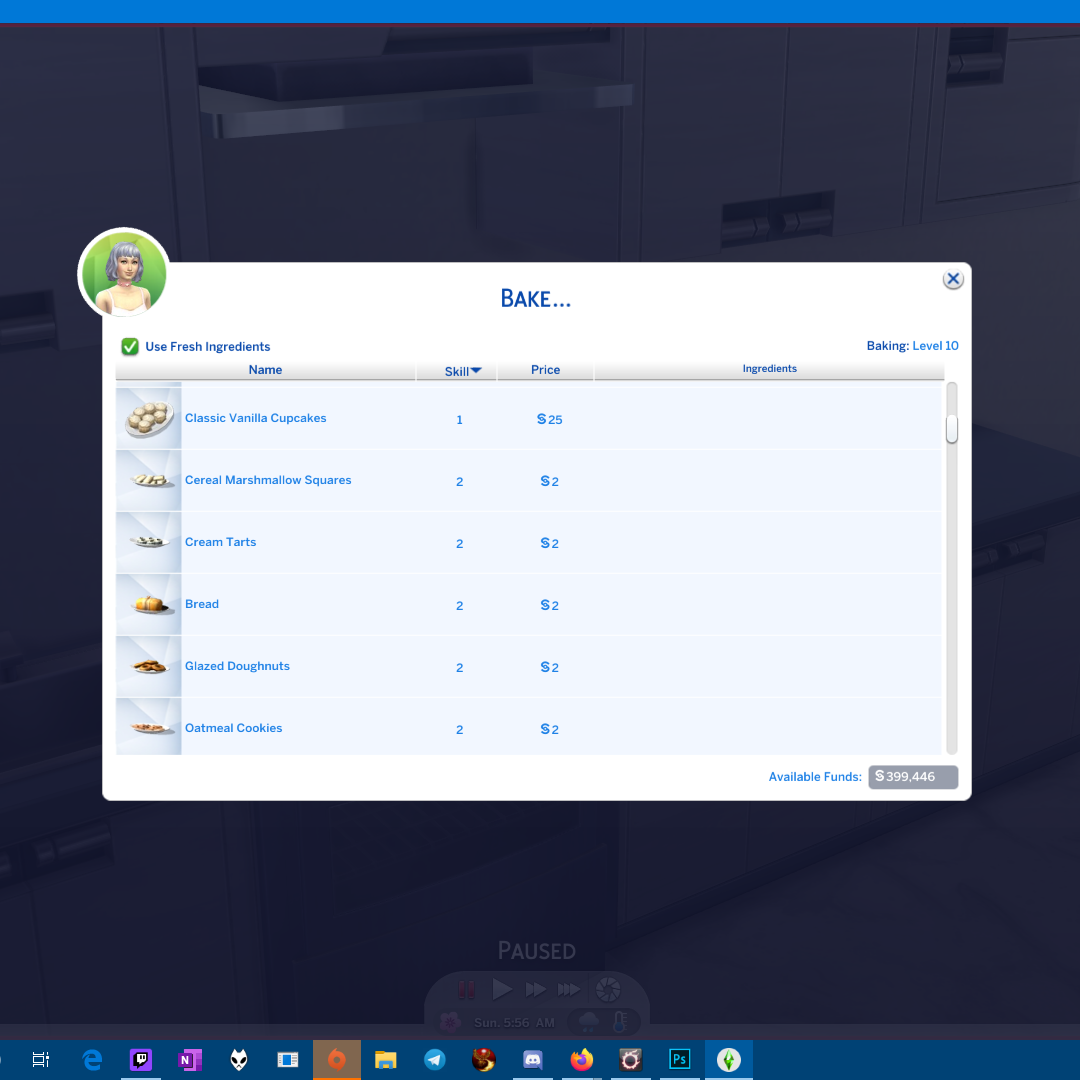Click the rain cloud weather icon
The height and width of the screenshot is (1080, 1080).
589,1021
